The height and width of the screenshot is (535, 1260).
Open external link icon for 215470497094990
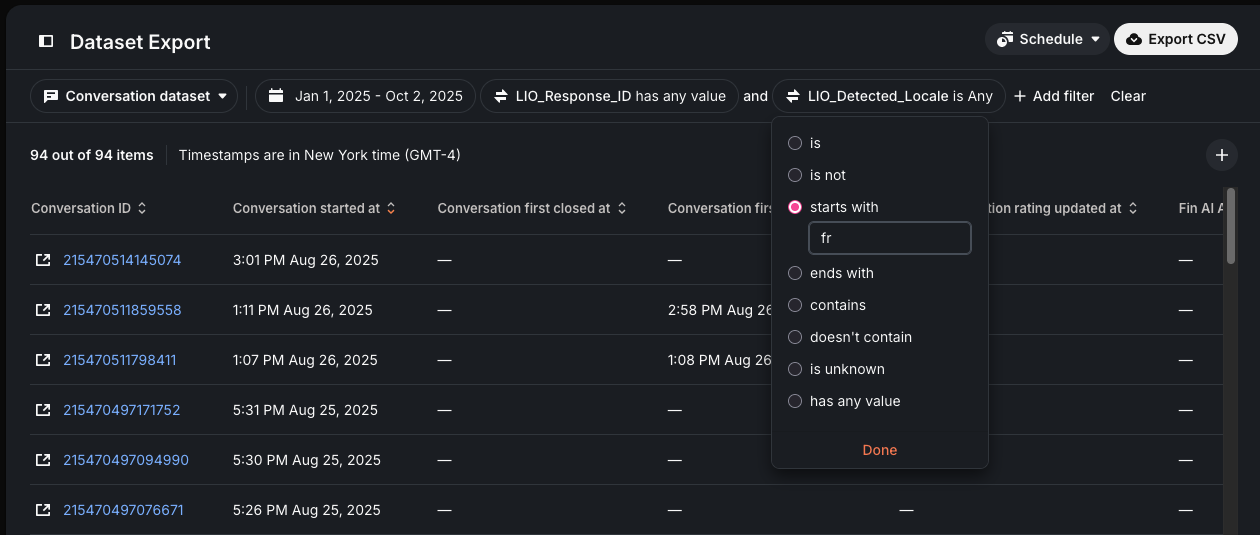[x=43, y=460]
